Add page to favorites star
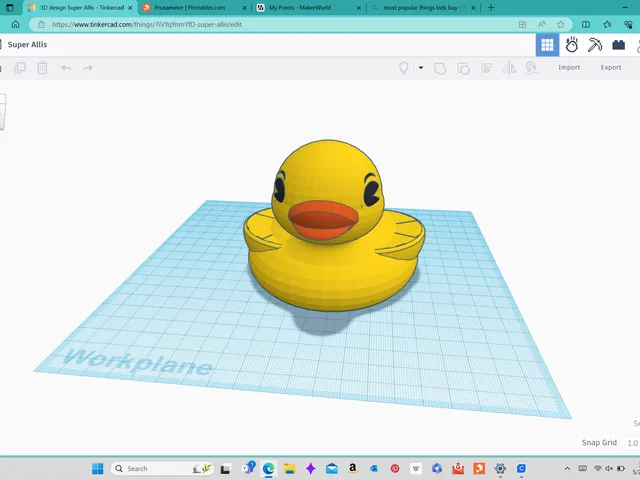The width and height of the screenshot is (640, 480). [x=560, y=24]
